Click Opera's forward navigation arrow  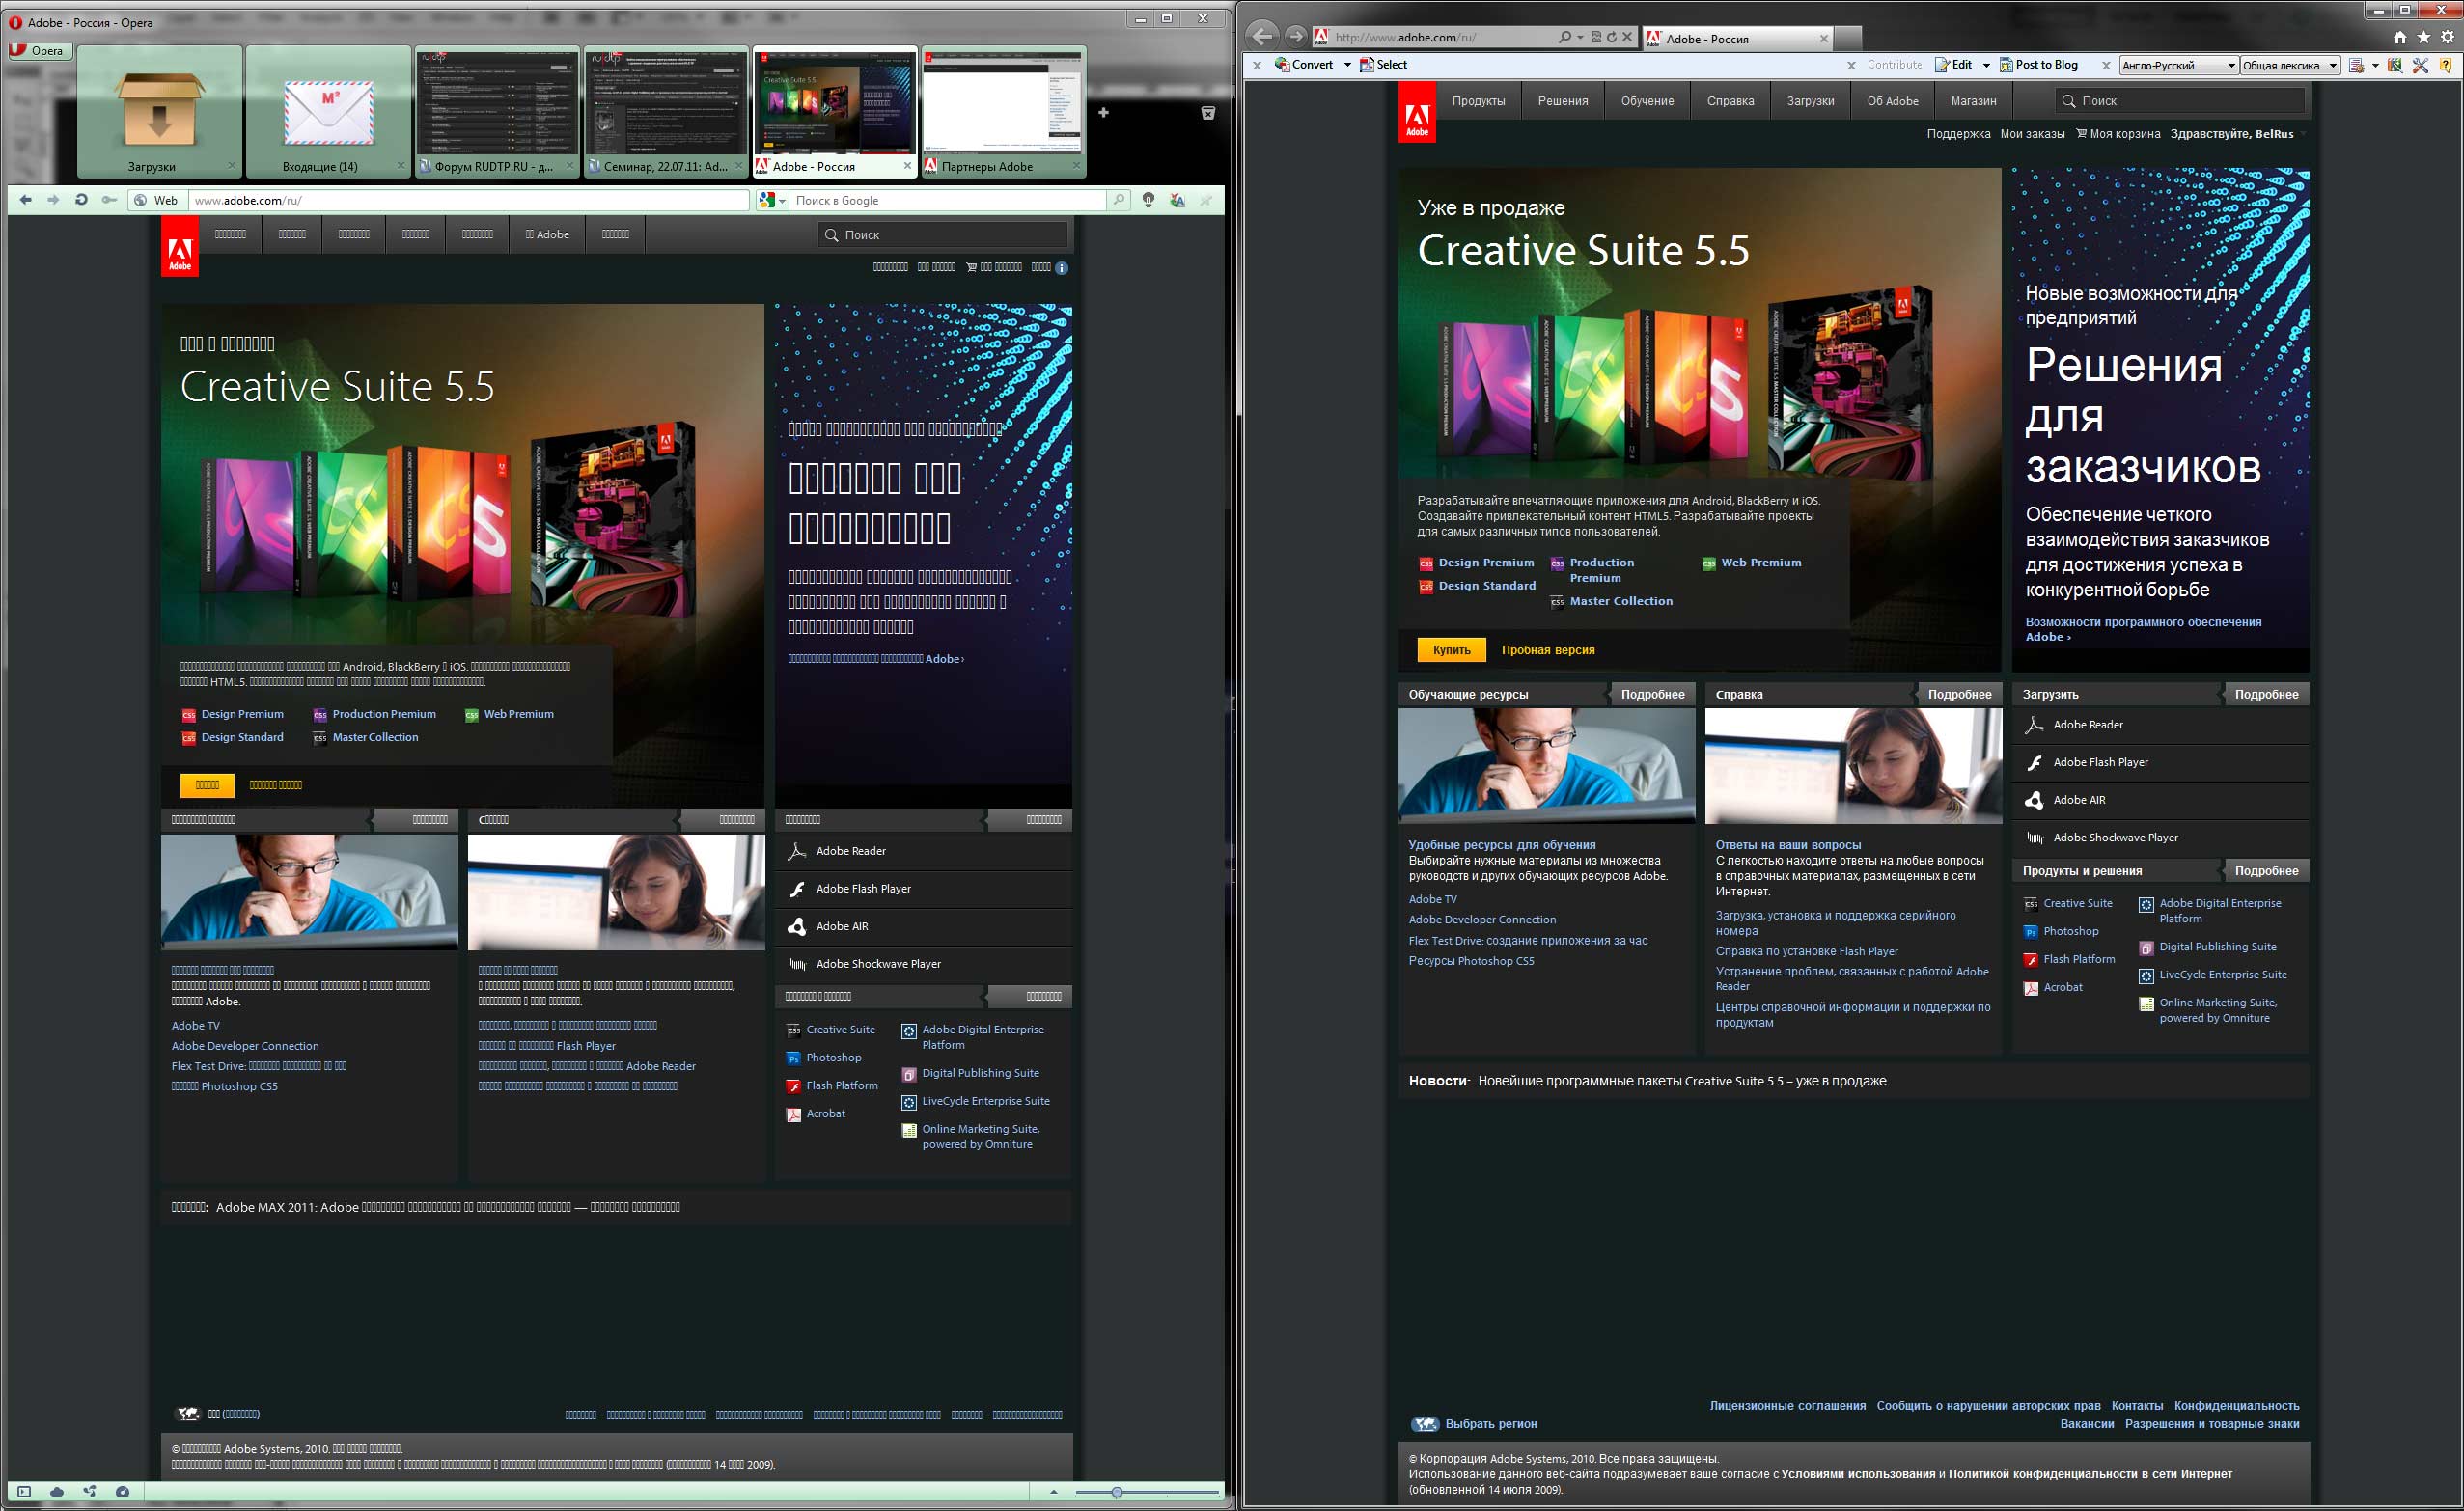coord(53,200)
